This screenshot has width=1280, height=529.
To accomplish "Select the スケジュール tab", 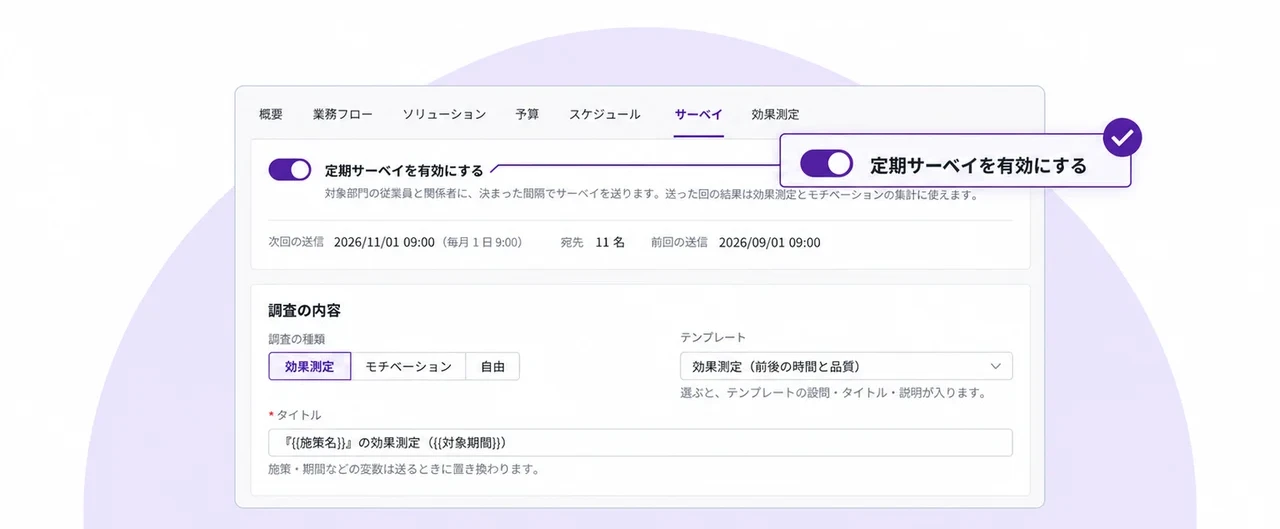I will (x=605, y=114).
